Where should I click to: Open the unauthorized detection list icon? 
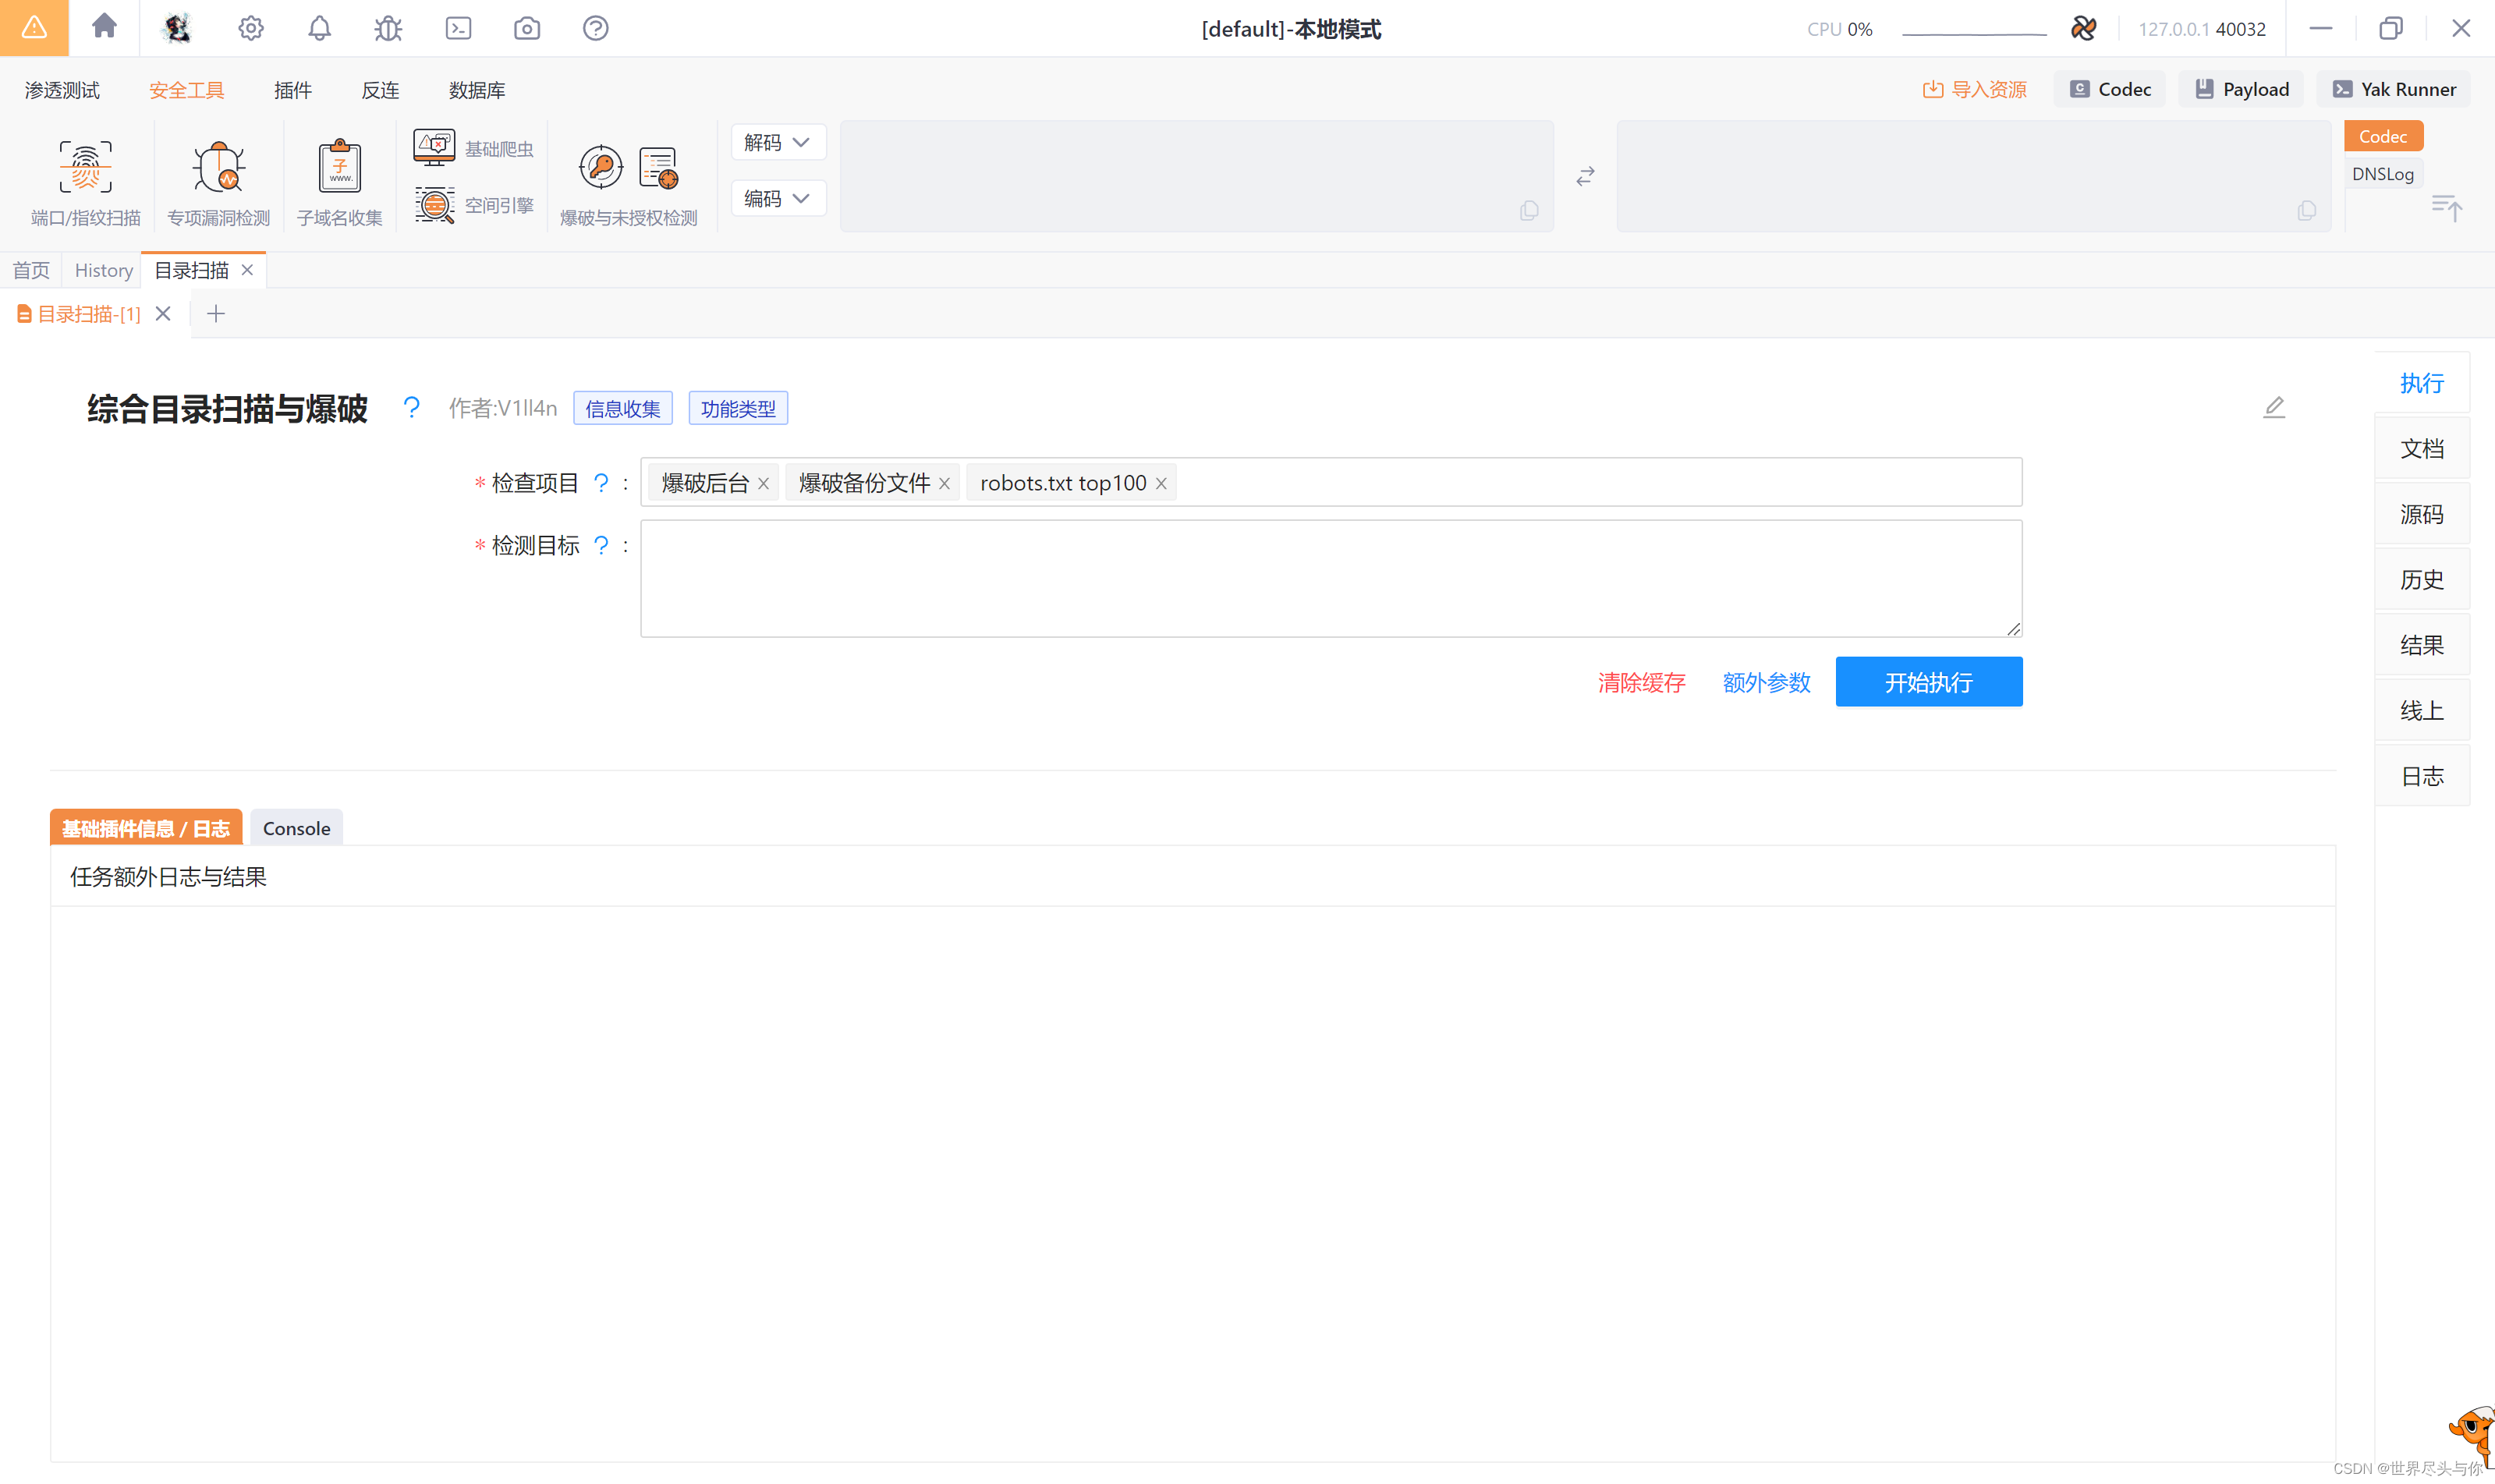[x=659, y=167]
